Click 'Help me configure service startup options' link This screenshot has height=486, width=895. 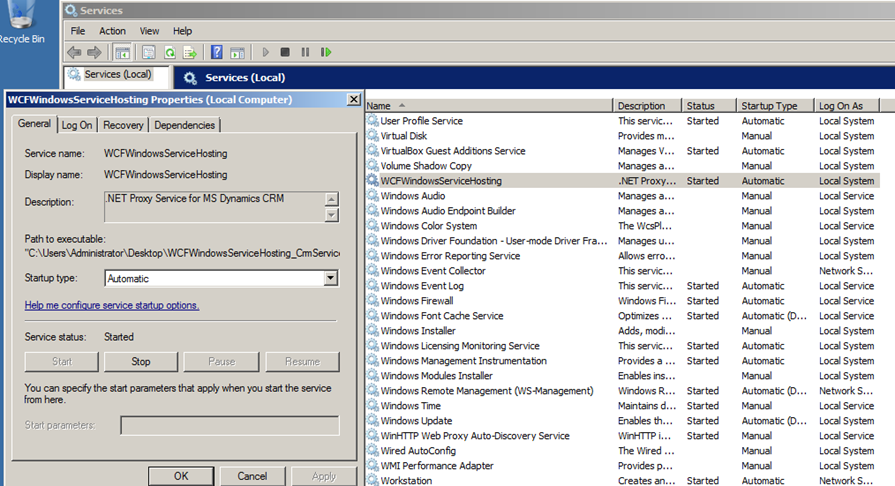point(112,305)
